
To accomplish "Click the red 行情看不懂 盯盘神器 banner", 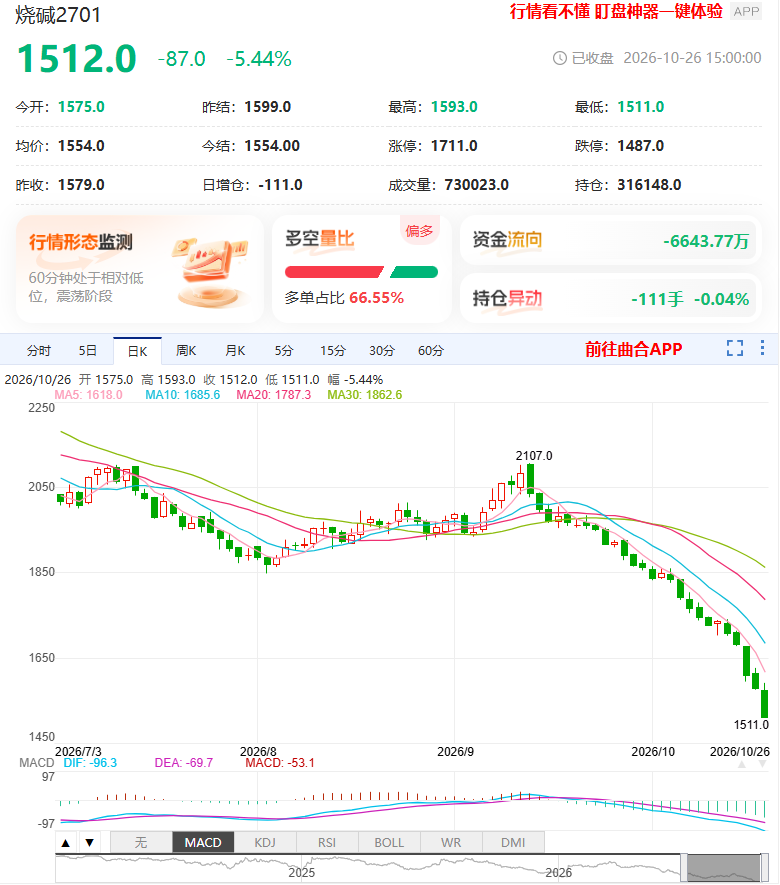I will [616, 11].
